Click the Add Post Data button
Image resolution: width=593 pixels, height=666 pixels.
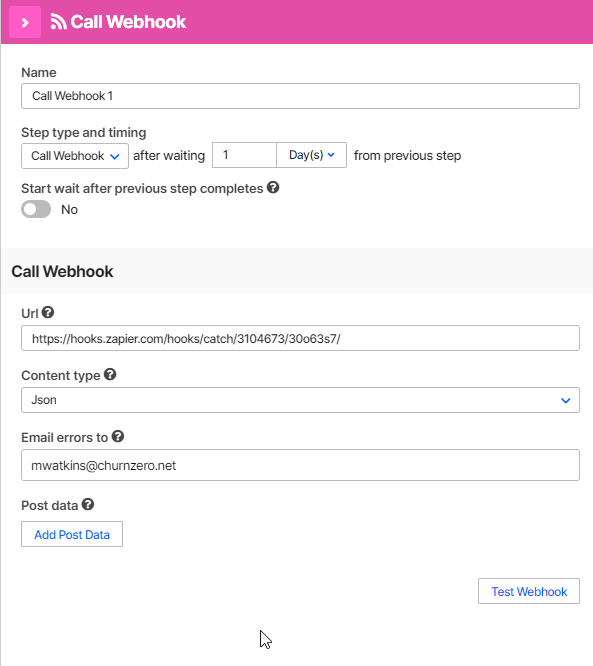[x=72, y=534]
